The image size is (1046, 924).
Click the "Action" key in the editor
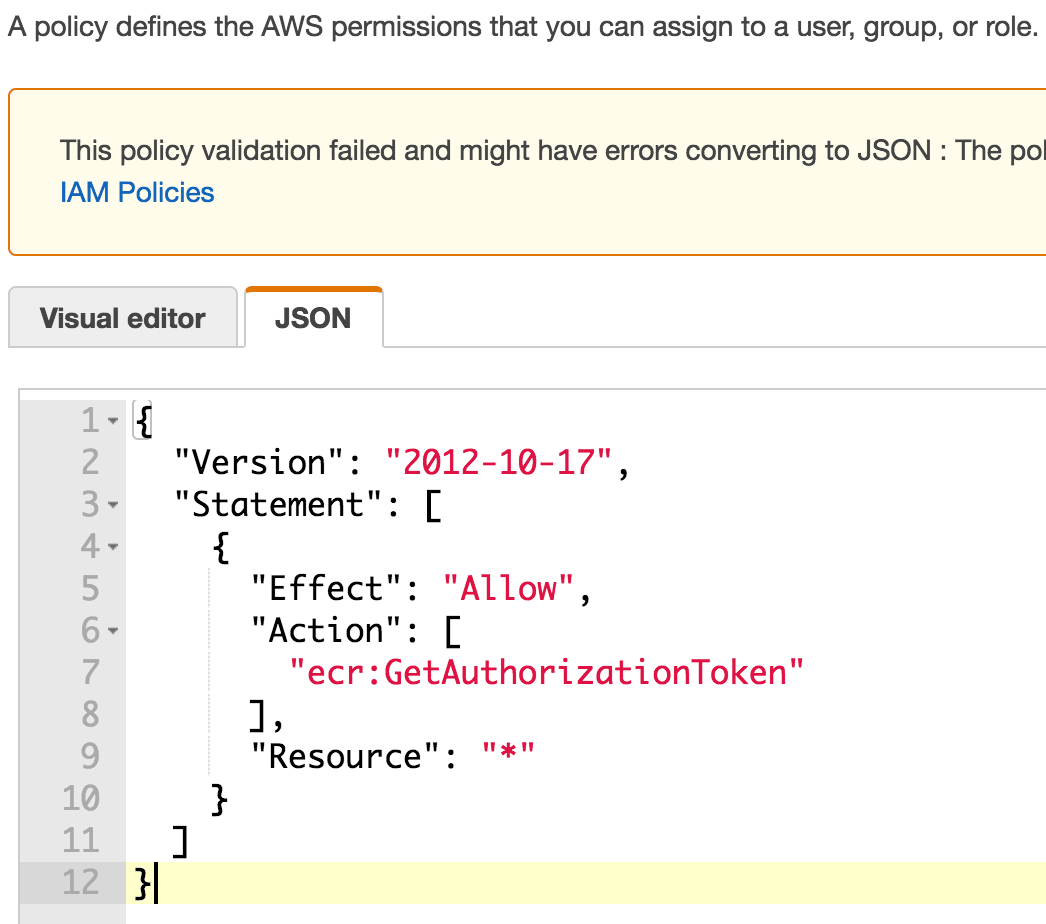(x=326, y=630)
